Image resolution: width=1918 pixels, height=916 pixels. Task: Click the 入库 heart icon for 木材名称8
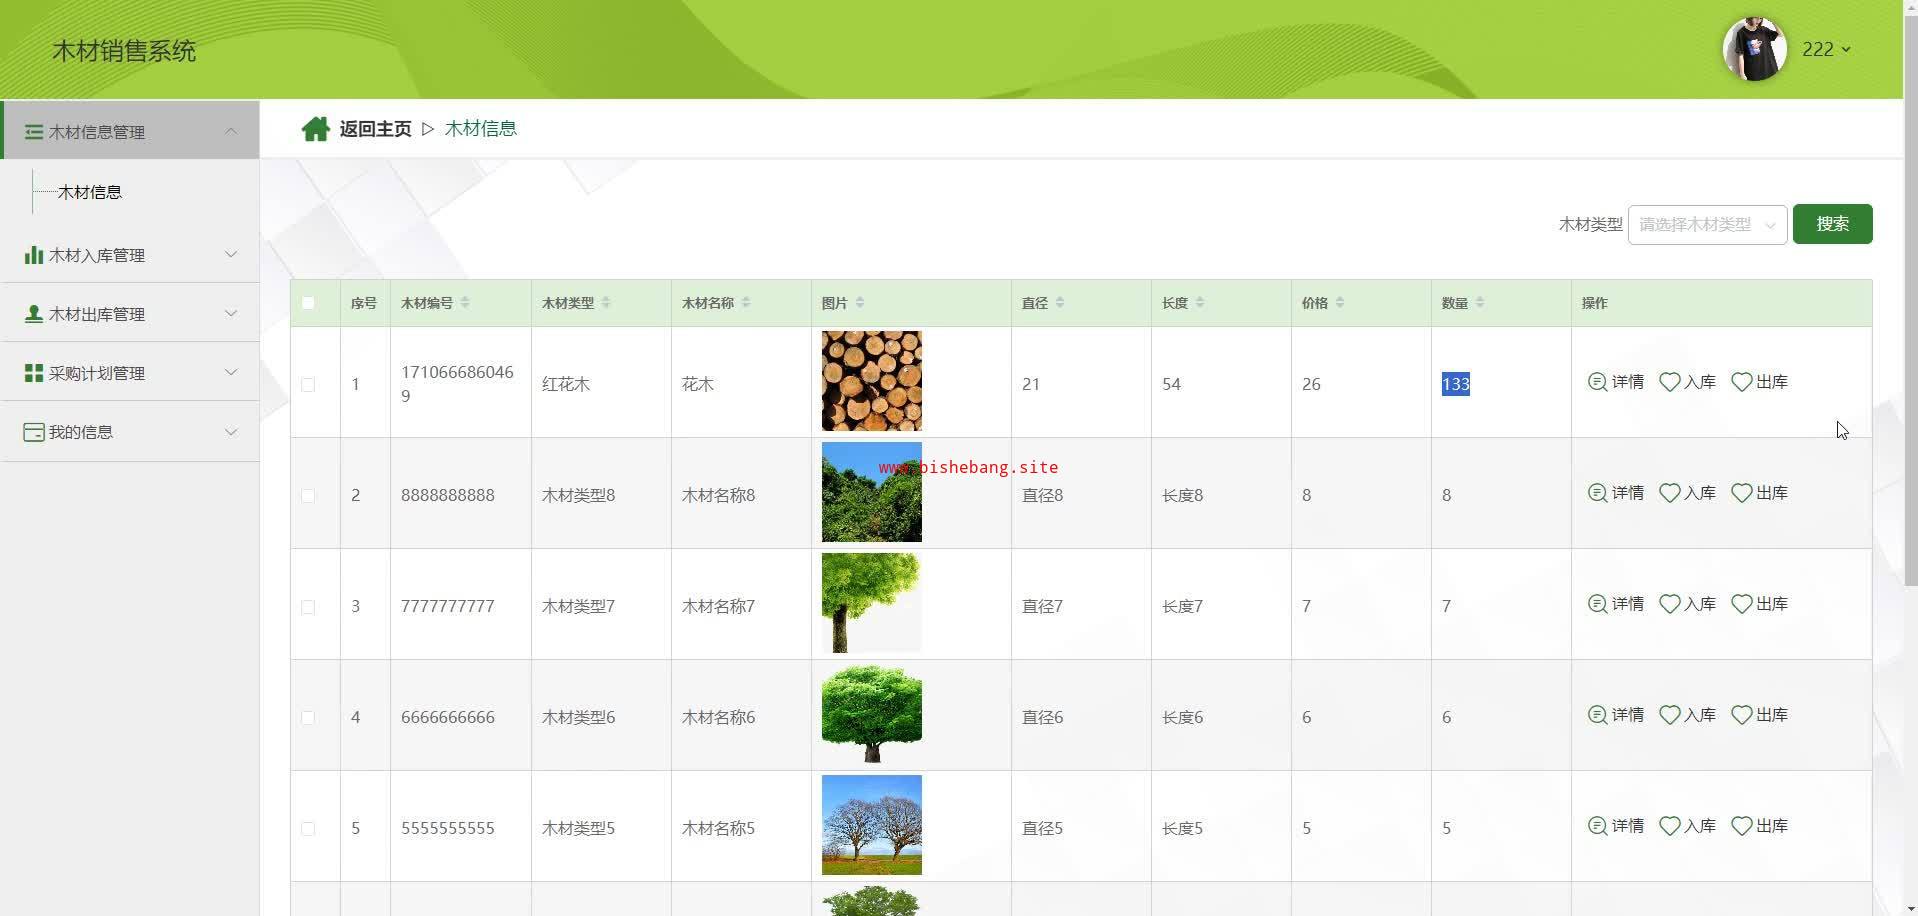pos(1669,493)
